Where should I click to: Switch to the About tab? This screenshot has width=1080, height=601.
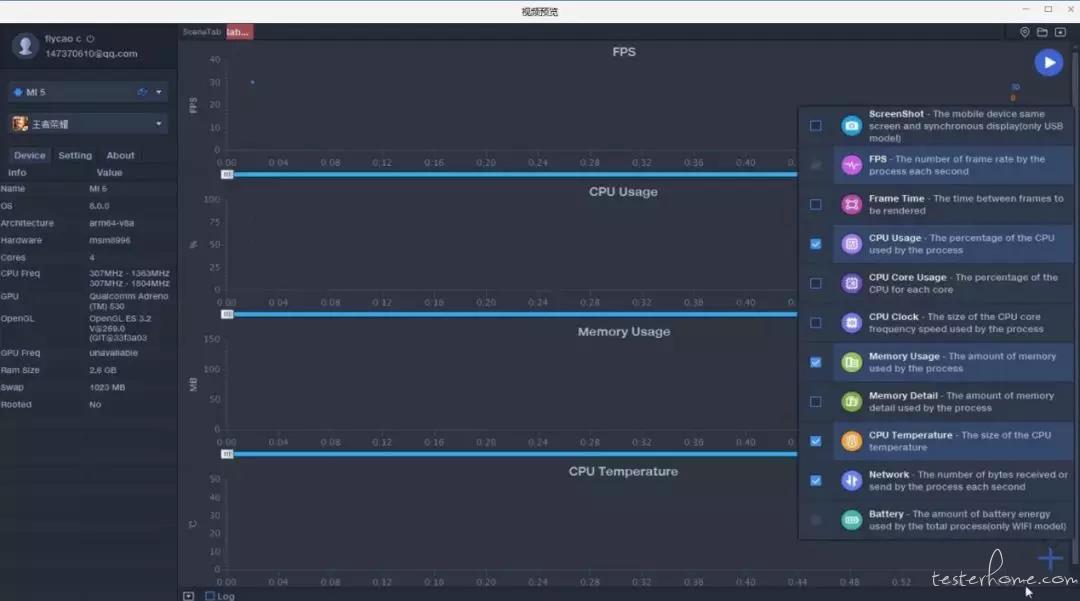click(x=121, y=156)
